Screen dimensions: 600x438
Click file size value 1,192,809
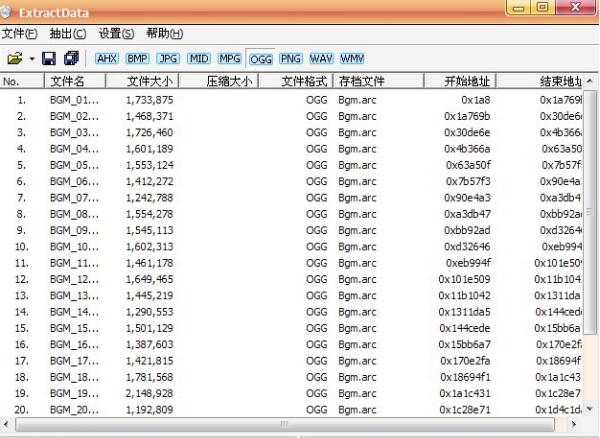149,410
